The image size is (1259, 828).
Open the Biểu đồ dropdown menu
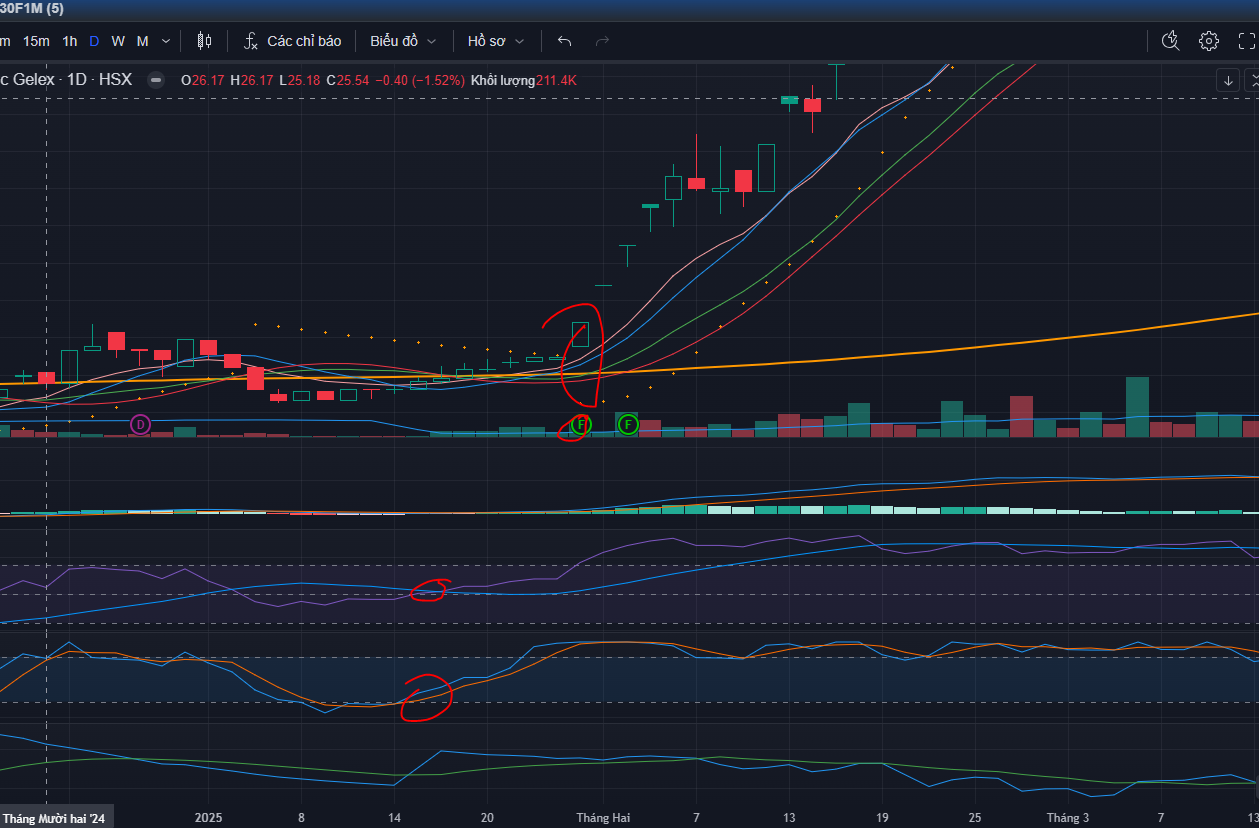(x=403, y=41)
